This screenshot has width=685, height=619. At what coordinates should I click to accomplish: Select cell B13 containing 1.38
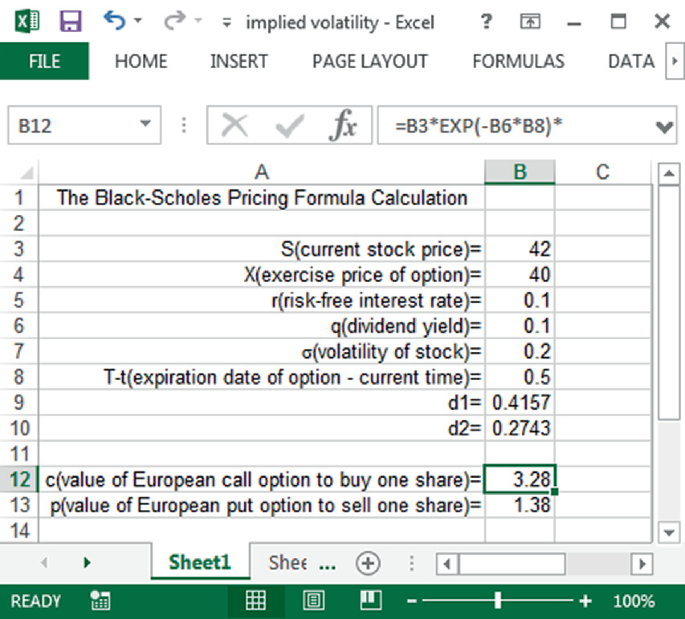(519, 505)
